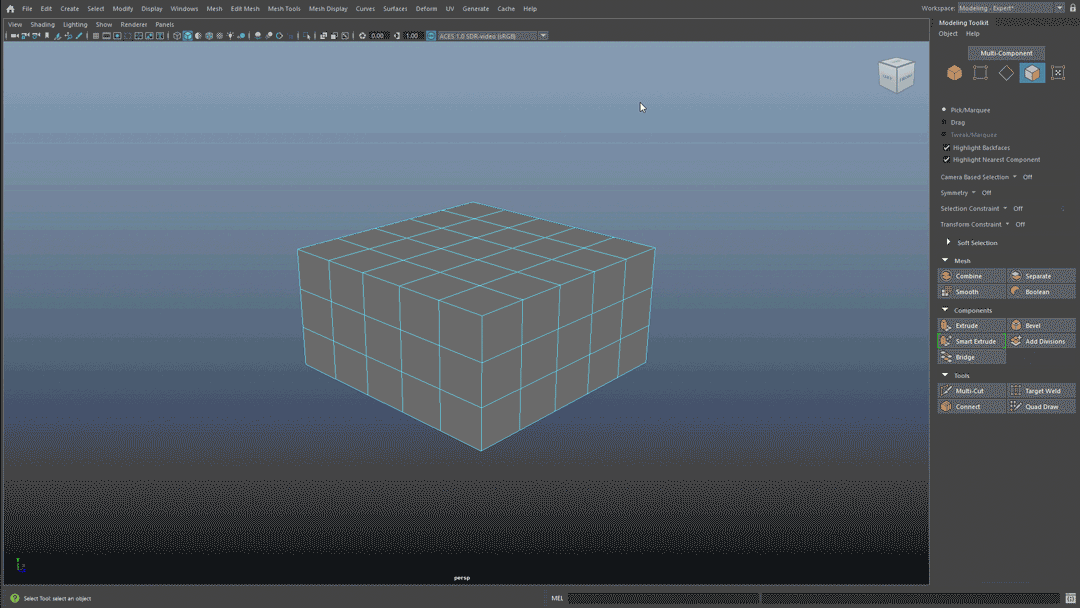
Task: Open the Workspace dropdown
Action: pyautogui.click(x=1011, y=8)
